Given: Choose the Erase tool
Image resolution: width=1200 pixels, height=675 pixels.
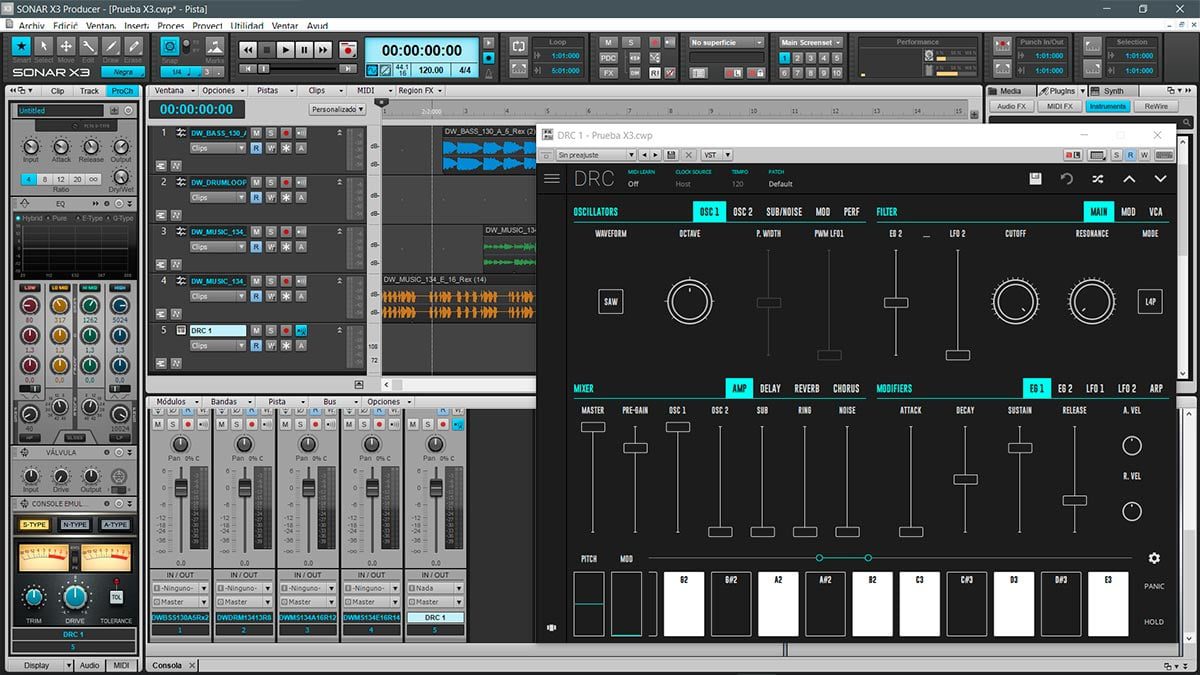Looking at the screenshot, I should click(132, 46).
